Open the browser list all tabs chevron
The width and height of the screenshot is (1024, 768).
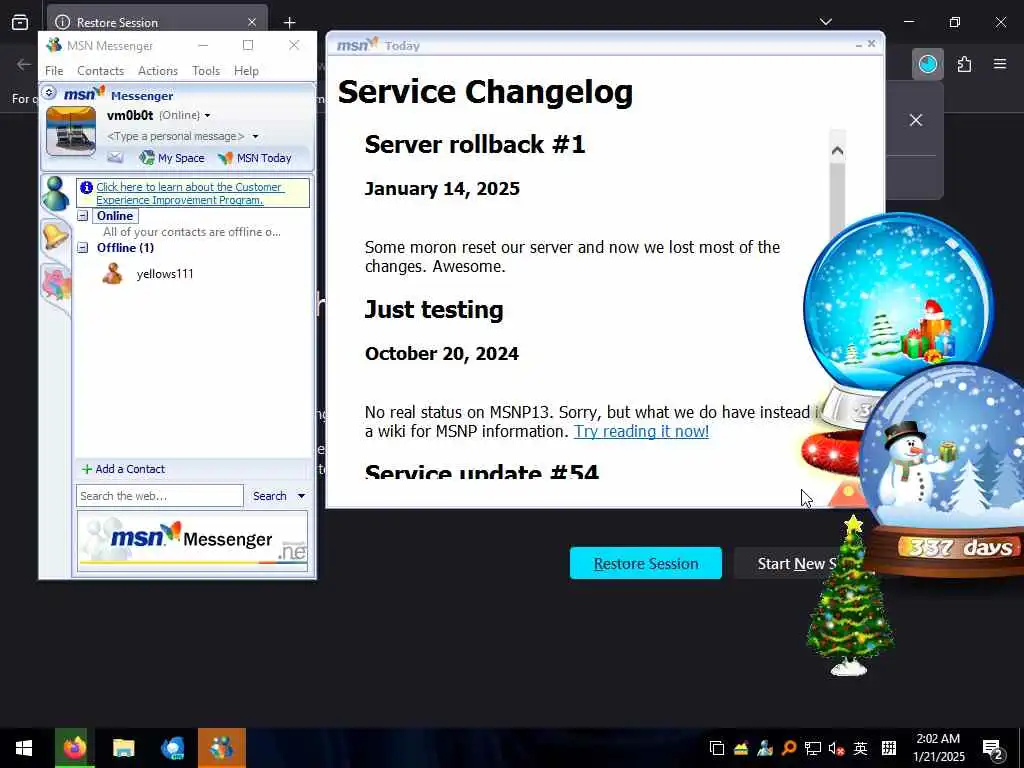[x=825, y=22]
